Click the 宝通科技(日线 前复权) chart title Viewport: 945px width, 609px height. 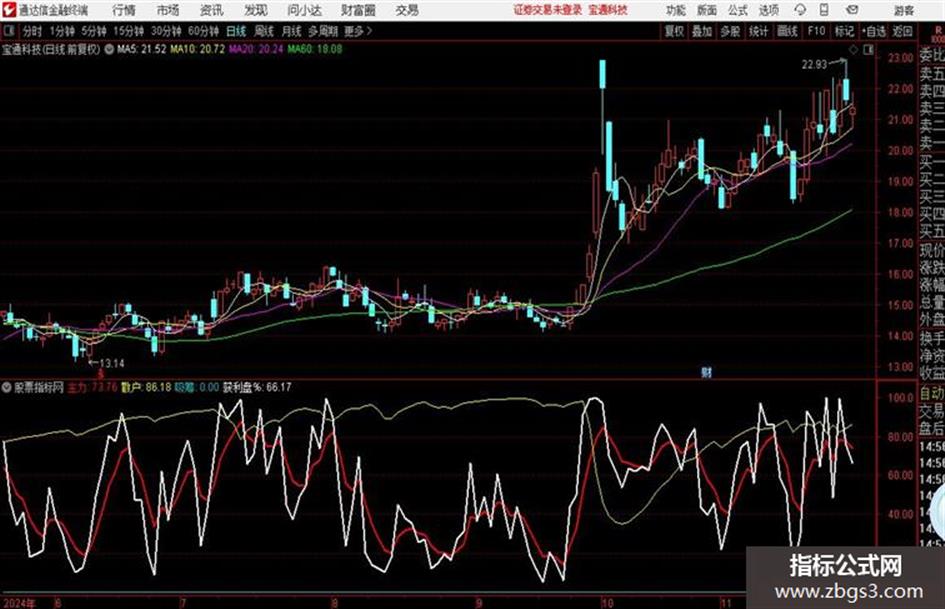point(51,49)
